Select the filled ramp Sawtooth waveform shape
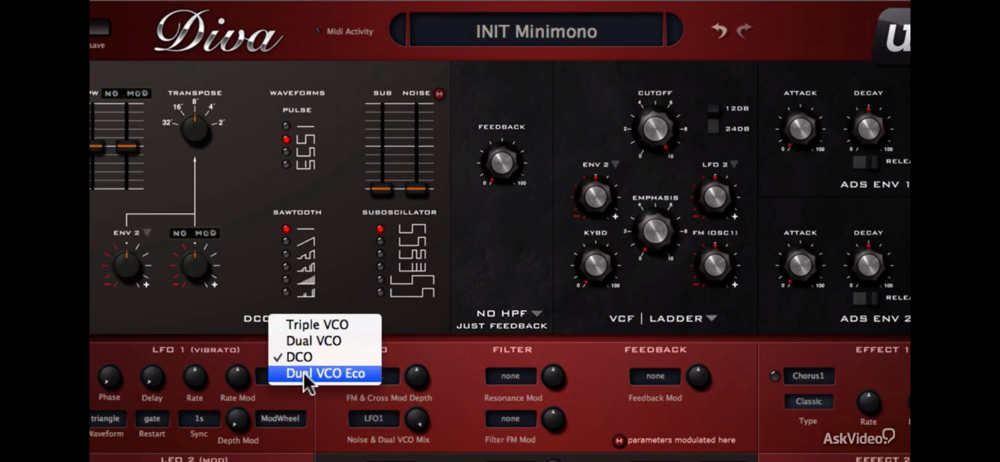Viewport: 1000px width, 462px height. tap(306, 279)
